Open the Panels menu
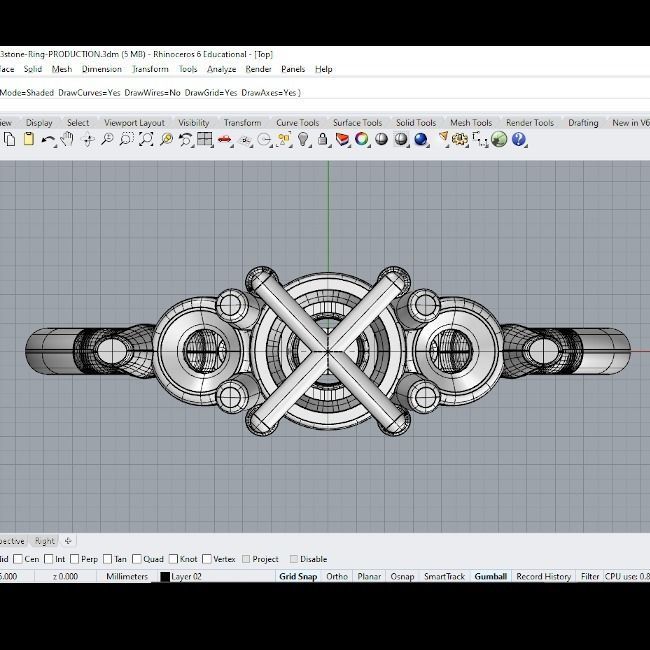Screen dimensions: 650x650 [293, 69]
